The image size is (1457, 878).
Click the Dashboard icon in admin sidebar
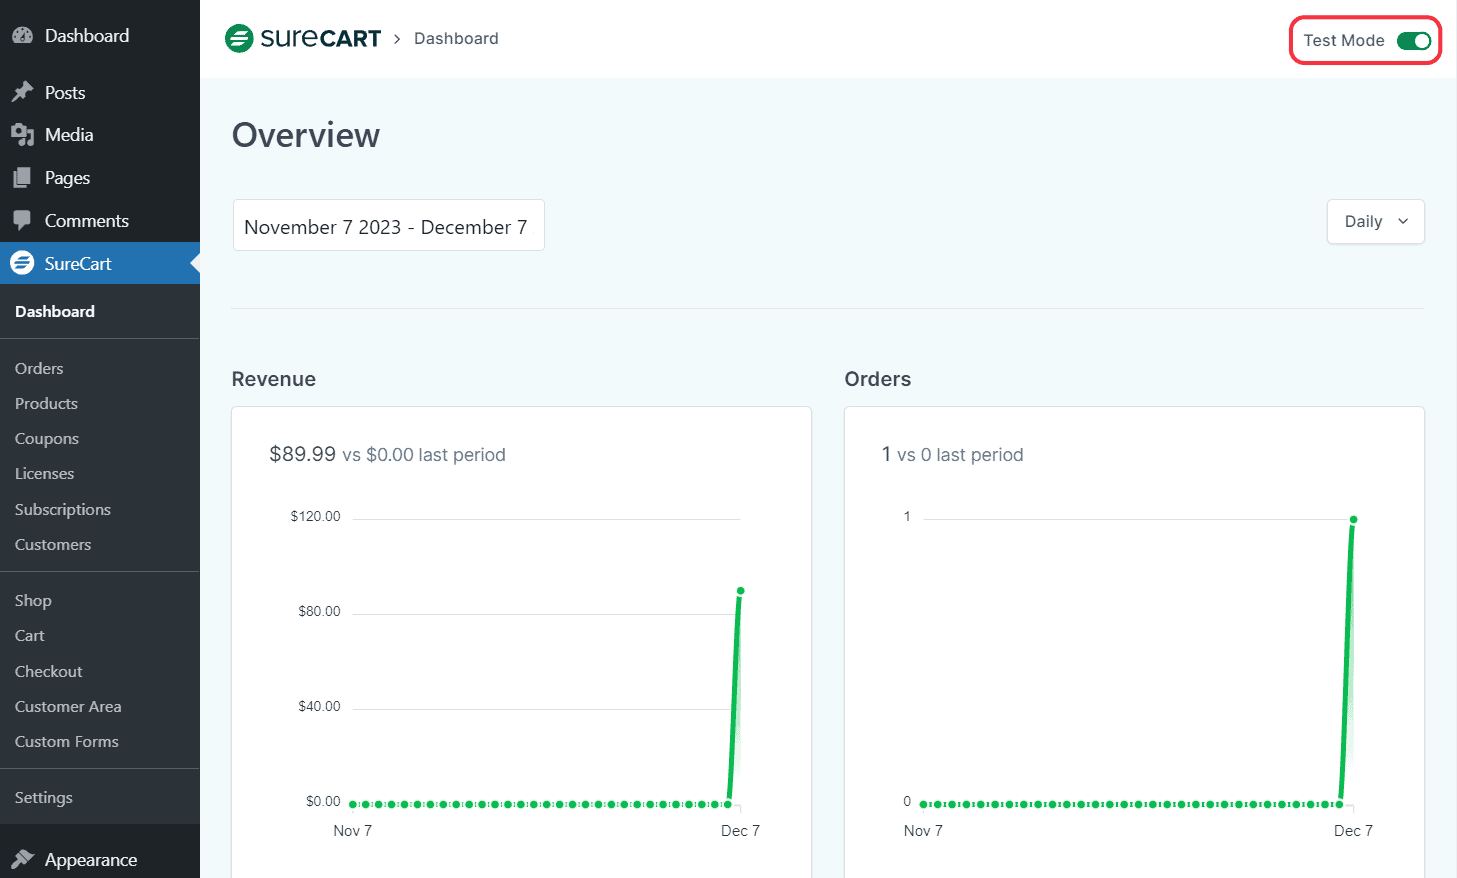coord(24,35)
